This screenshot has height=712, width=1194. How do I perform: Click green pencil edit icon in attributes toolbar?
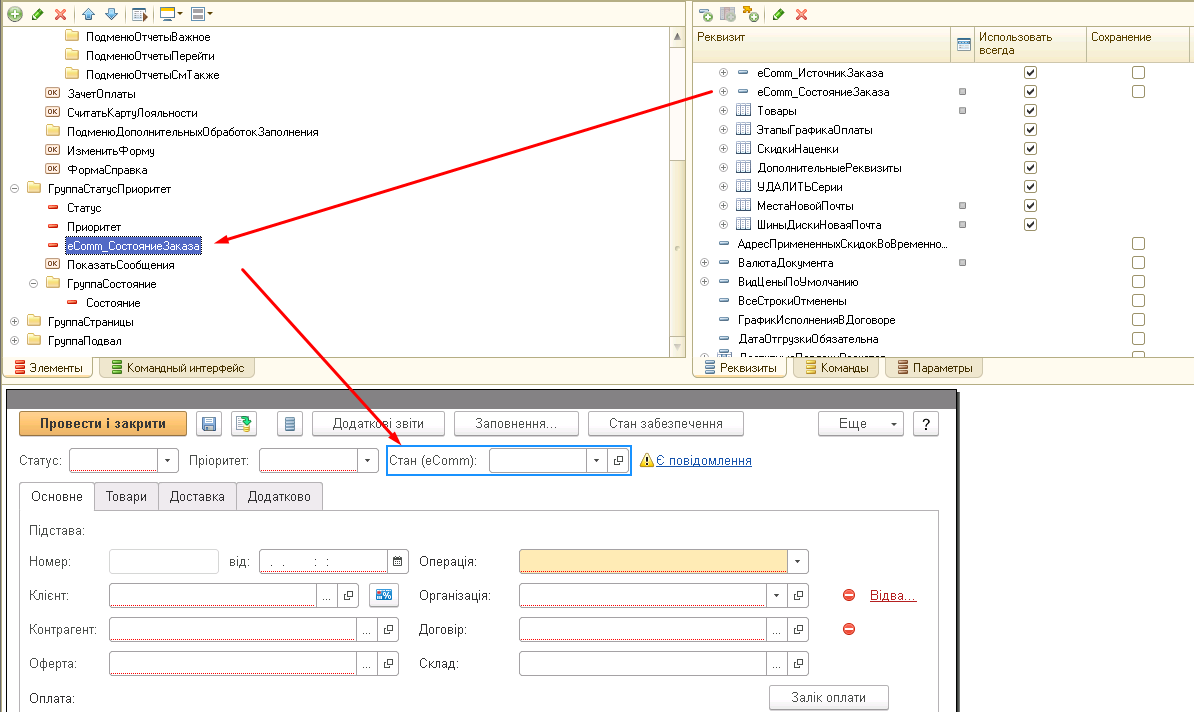(x=778, y=14)
